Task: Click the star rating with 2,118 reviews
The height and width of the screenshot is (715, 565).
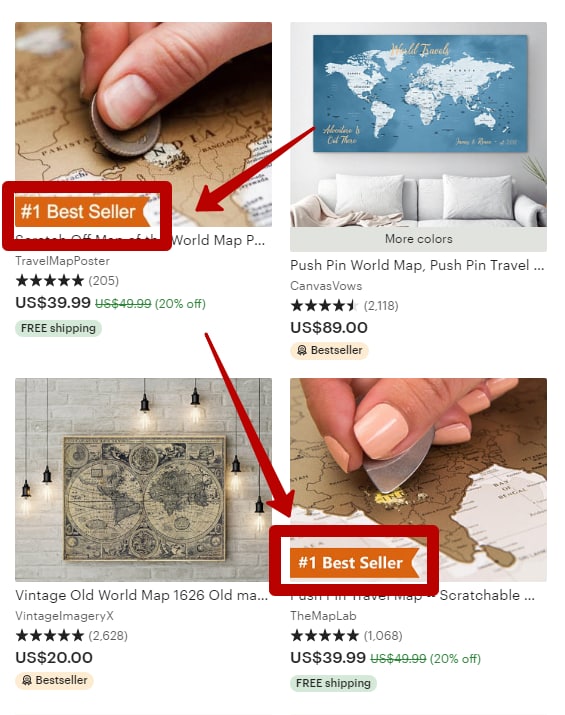Action: [x=344, y=306]
